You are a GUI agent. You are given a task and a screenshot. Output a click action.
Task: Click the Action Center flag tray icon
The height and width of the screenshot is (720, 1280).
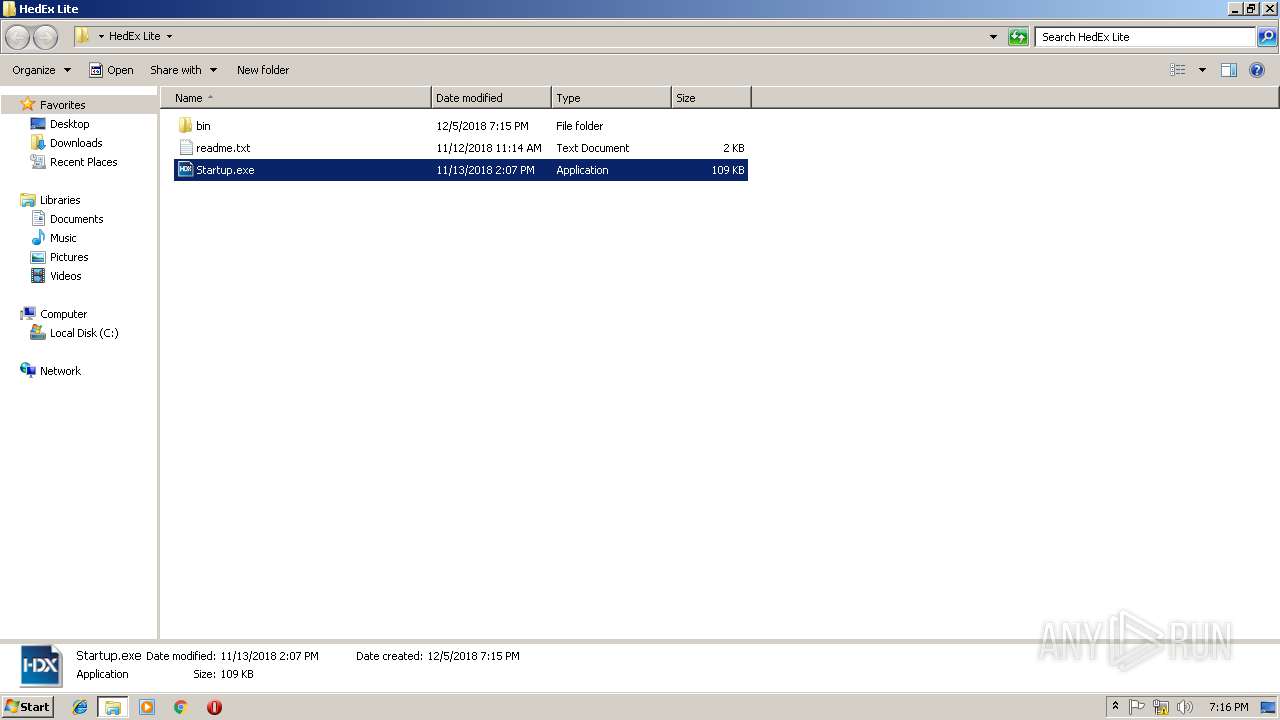point(1137,707)
